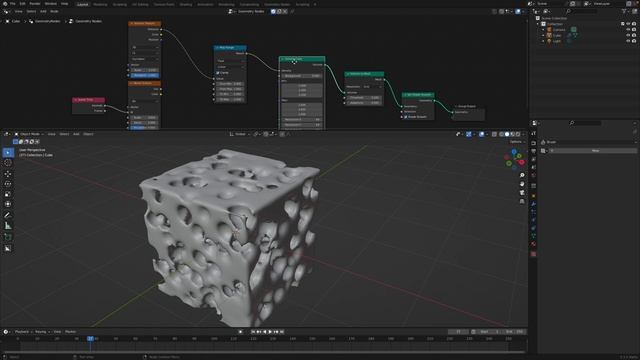Expand the Light item in outliner
Viewport: 640px width, 360px height.
click(x=543, y=41)
